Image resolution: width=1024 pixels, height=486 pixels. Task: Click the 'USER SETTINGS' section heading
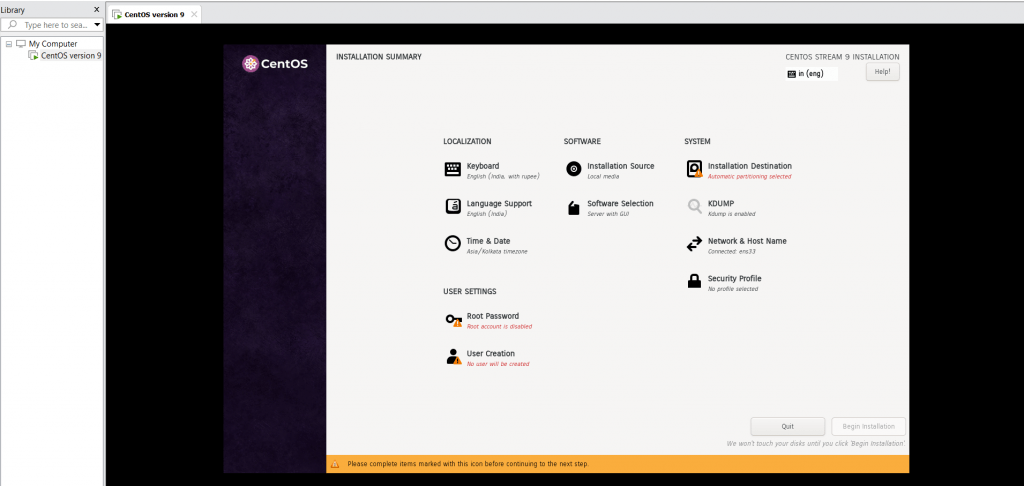point(470,291)
